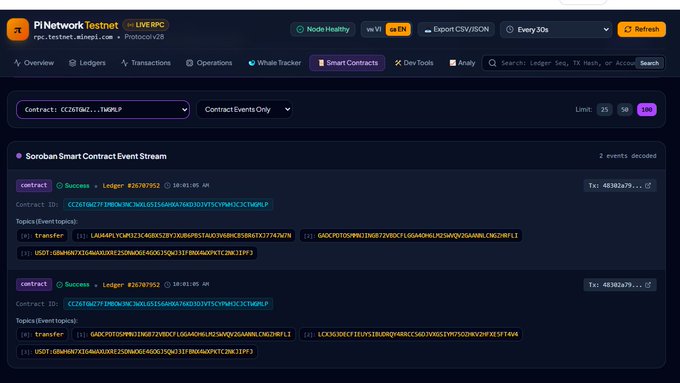Click the second event's contract badge
Viewport: 680px width, 383px height.
34,284
